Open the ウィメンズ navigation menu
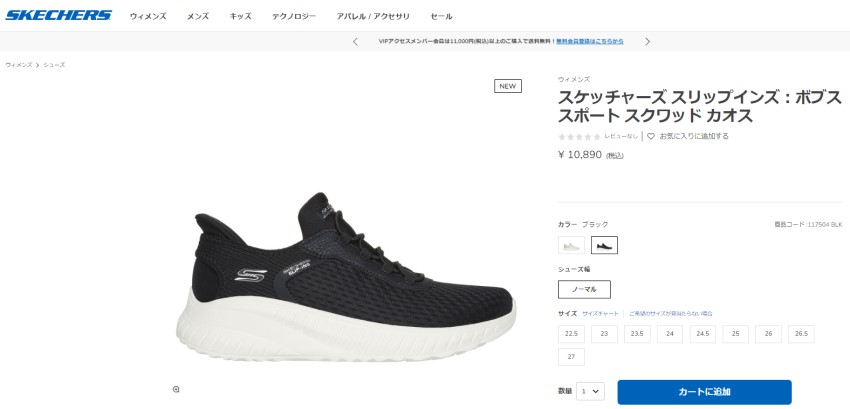850x409 pixels. [x=148, y=16]
